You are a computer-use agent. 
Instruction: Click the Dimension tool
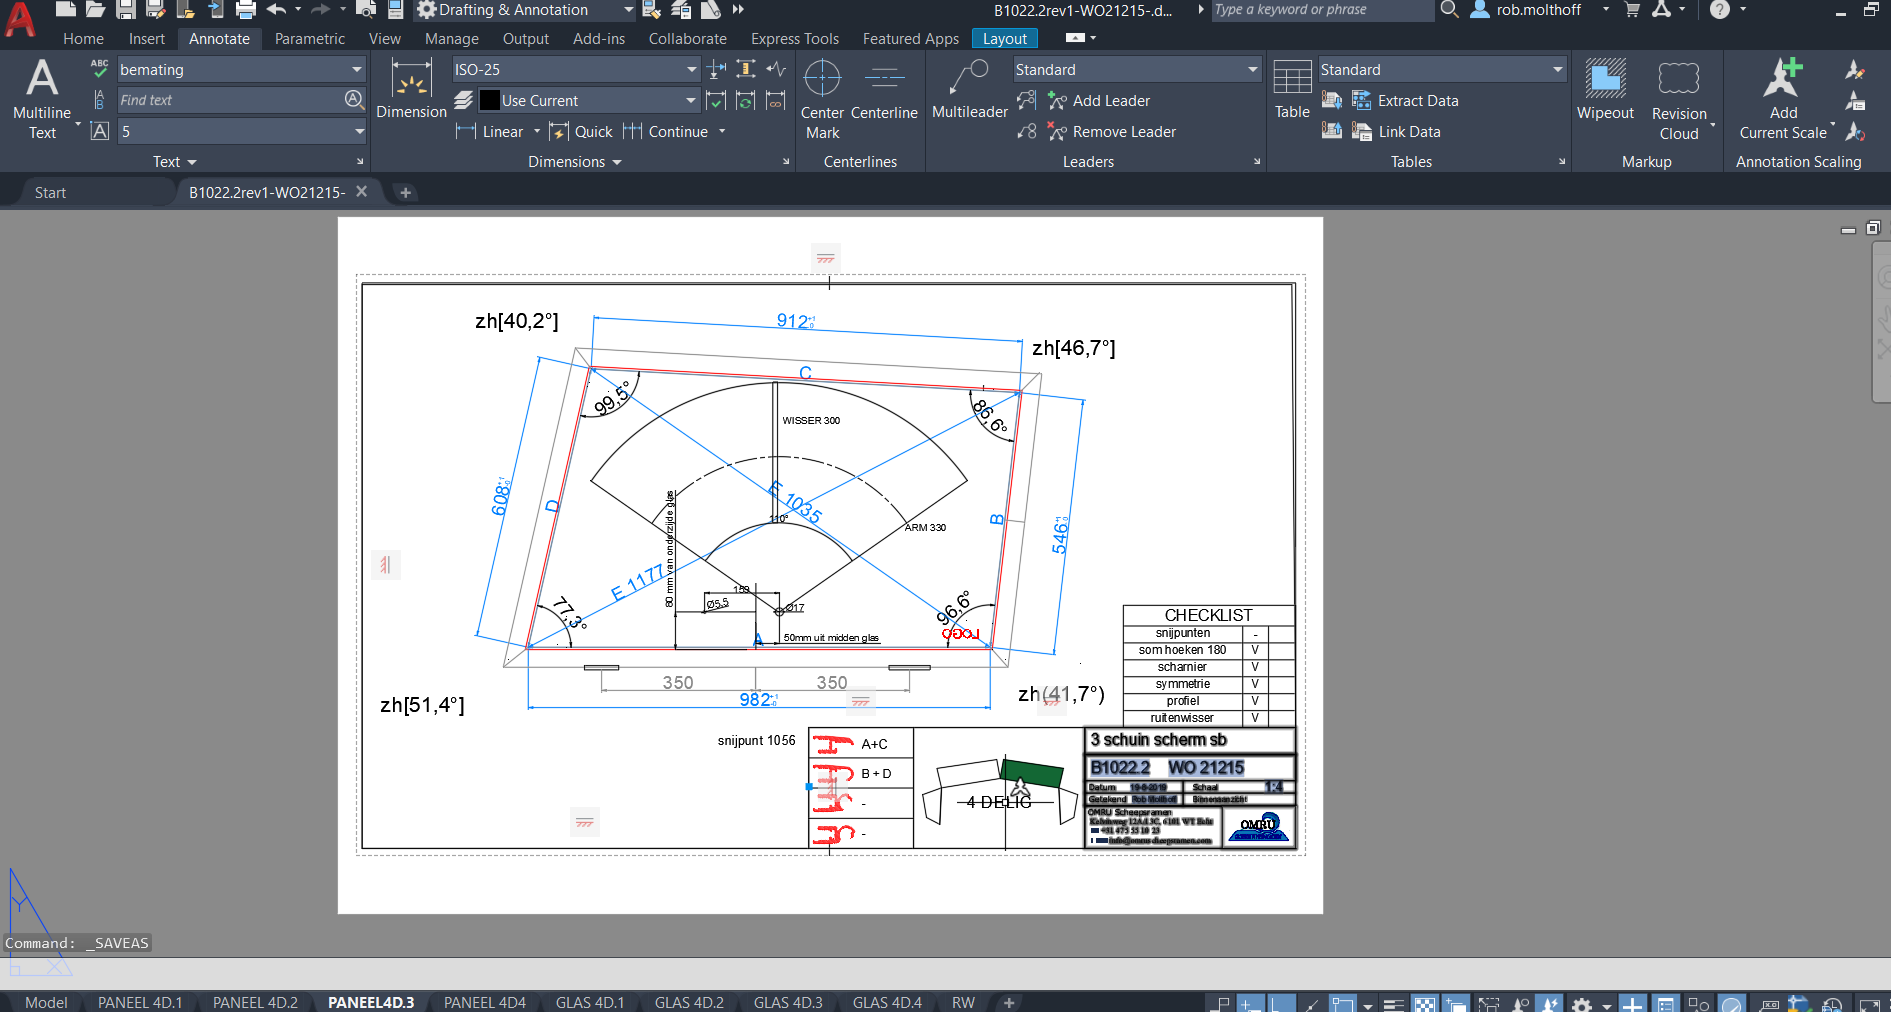click(x=411, y=90)
